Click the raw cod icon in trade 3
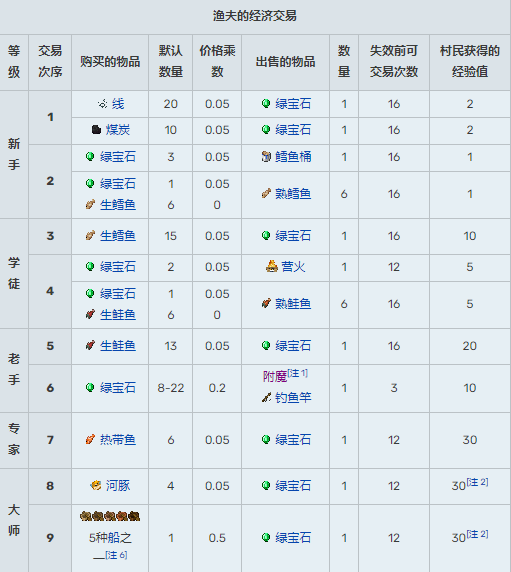The height and width of the screenshot is (572, 511). [x=90, y=236]
